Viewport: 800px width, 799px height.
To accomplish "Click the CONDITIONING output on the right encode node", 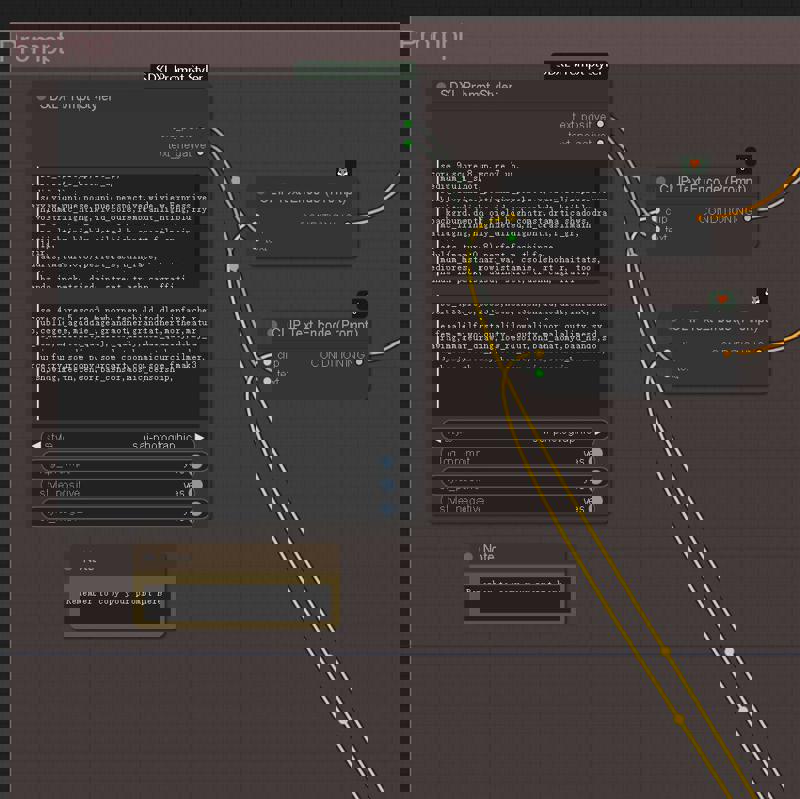I will tap(748, 219).
